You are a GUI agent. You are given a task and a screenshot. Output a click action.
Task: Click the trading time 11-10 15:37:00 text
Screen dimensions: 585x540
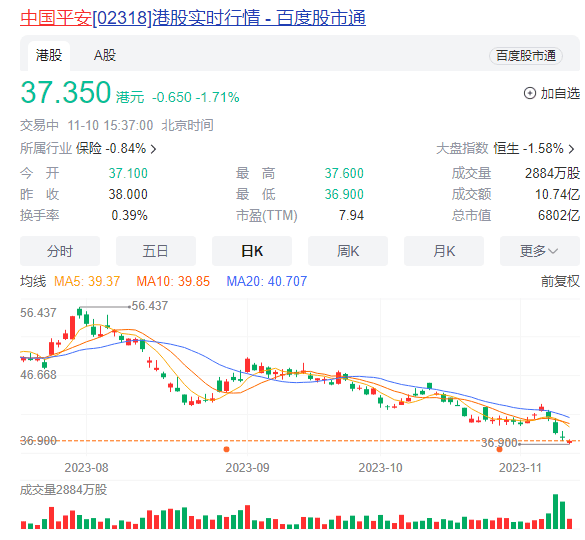[x=110, y=125]
